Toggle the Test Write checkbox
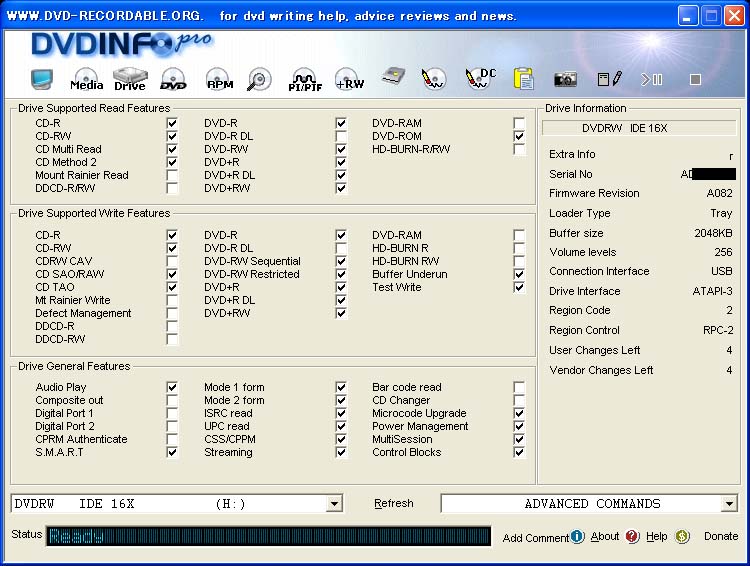The image size is (750, 566). (518, 287)
